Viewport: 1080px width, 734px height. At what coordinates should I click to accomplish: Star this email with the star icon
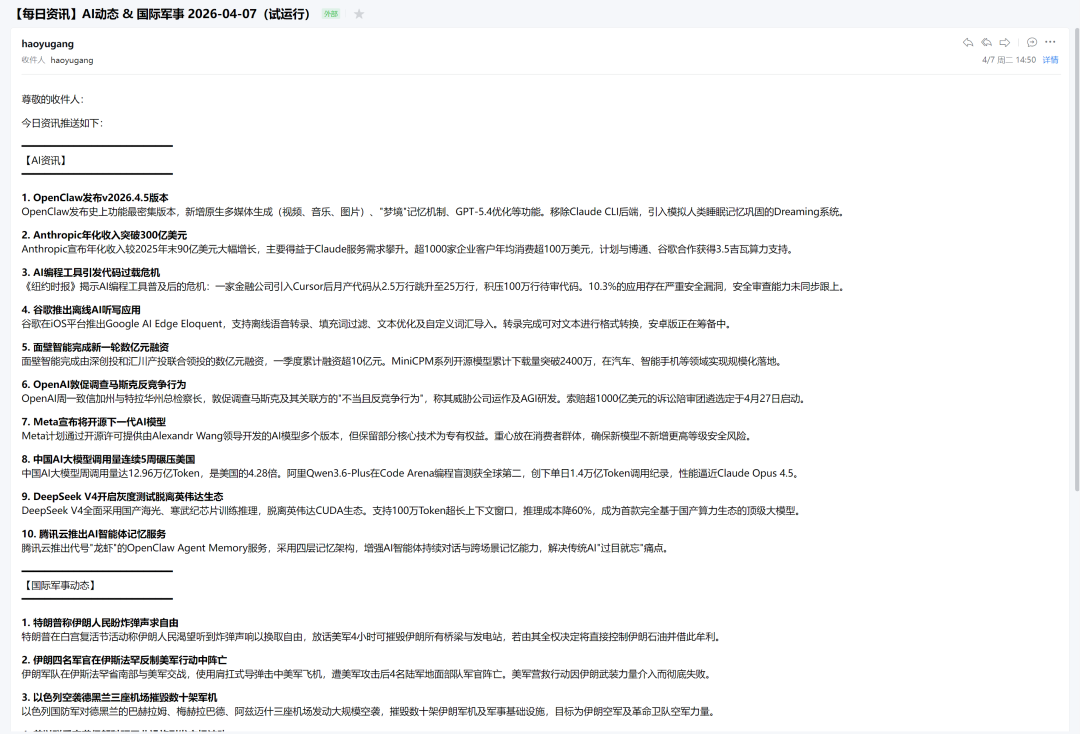tap(359, 14)
